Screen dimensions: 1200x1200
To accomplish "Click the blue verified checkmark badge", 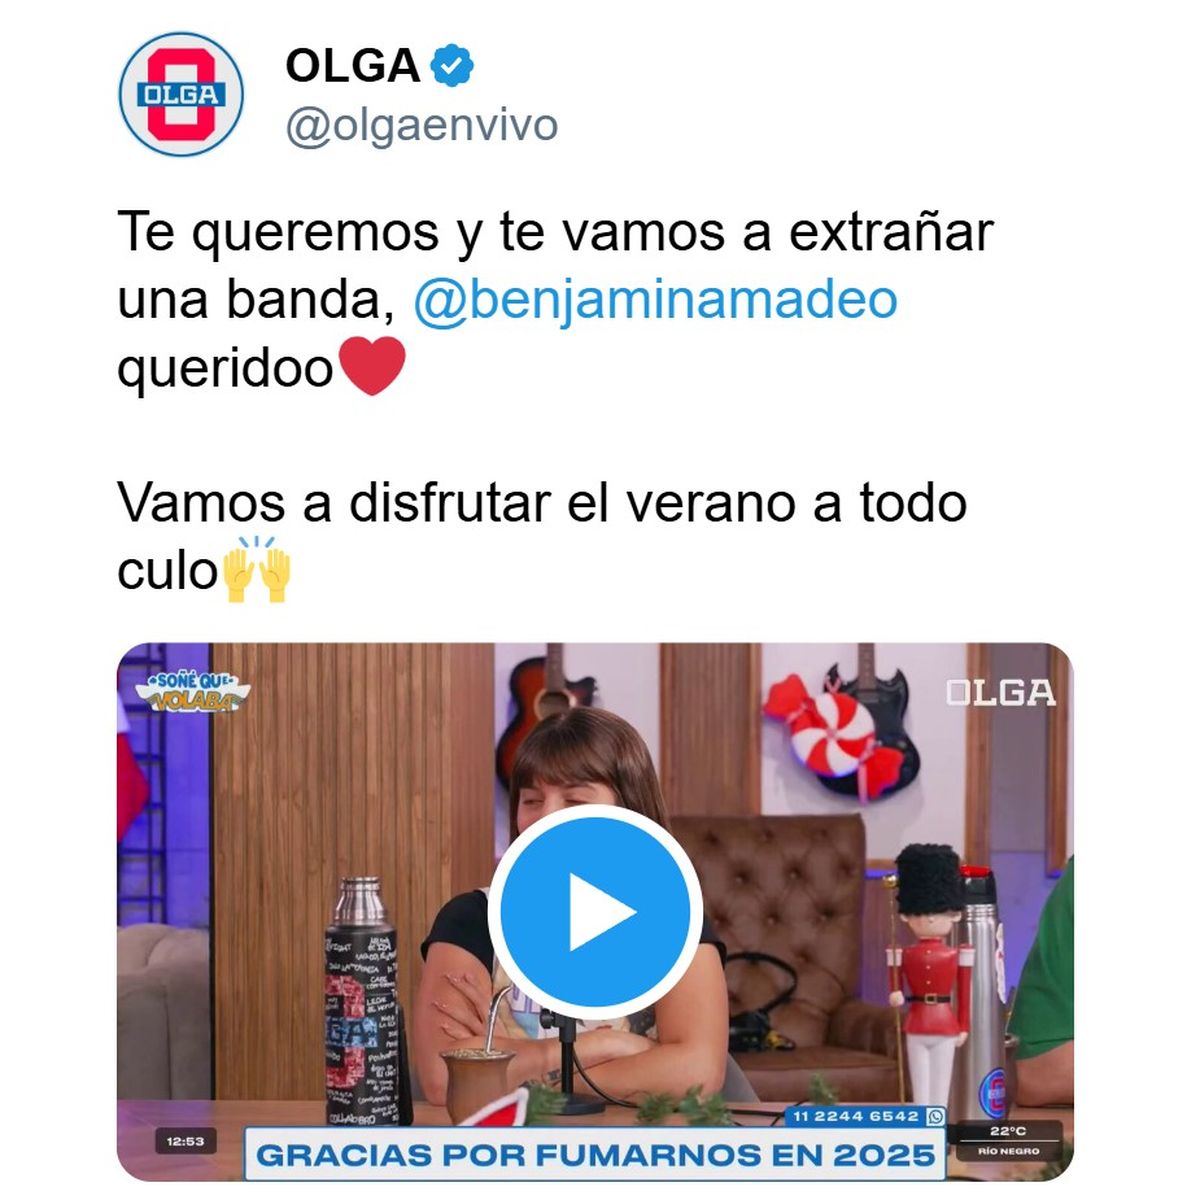I will (x=452, y=66).
